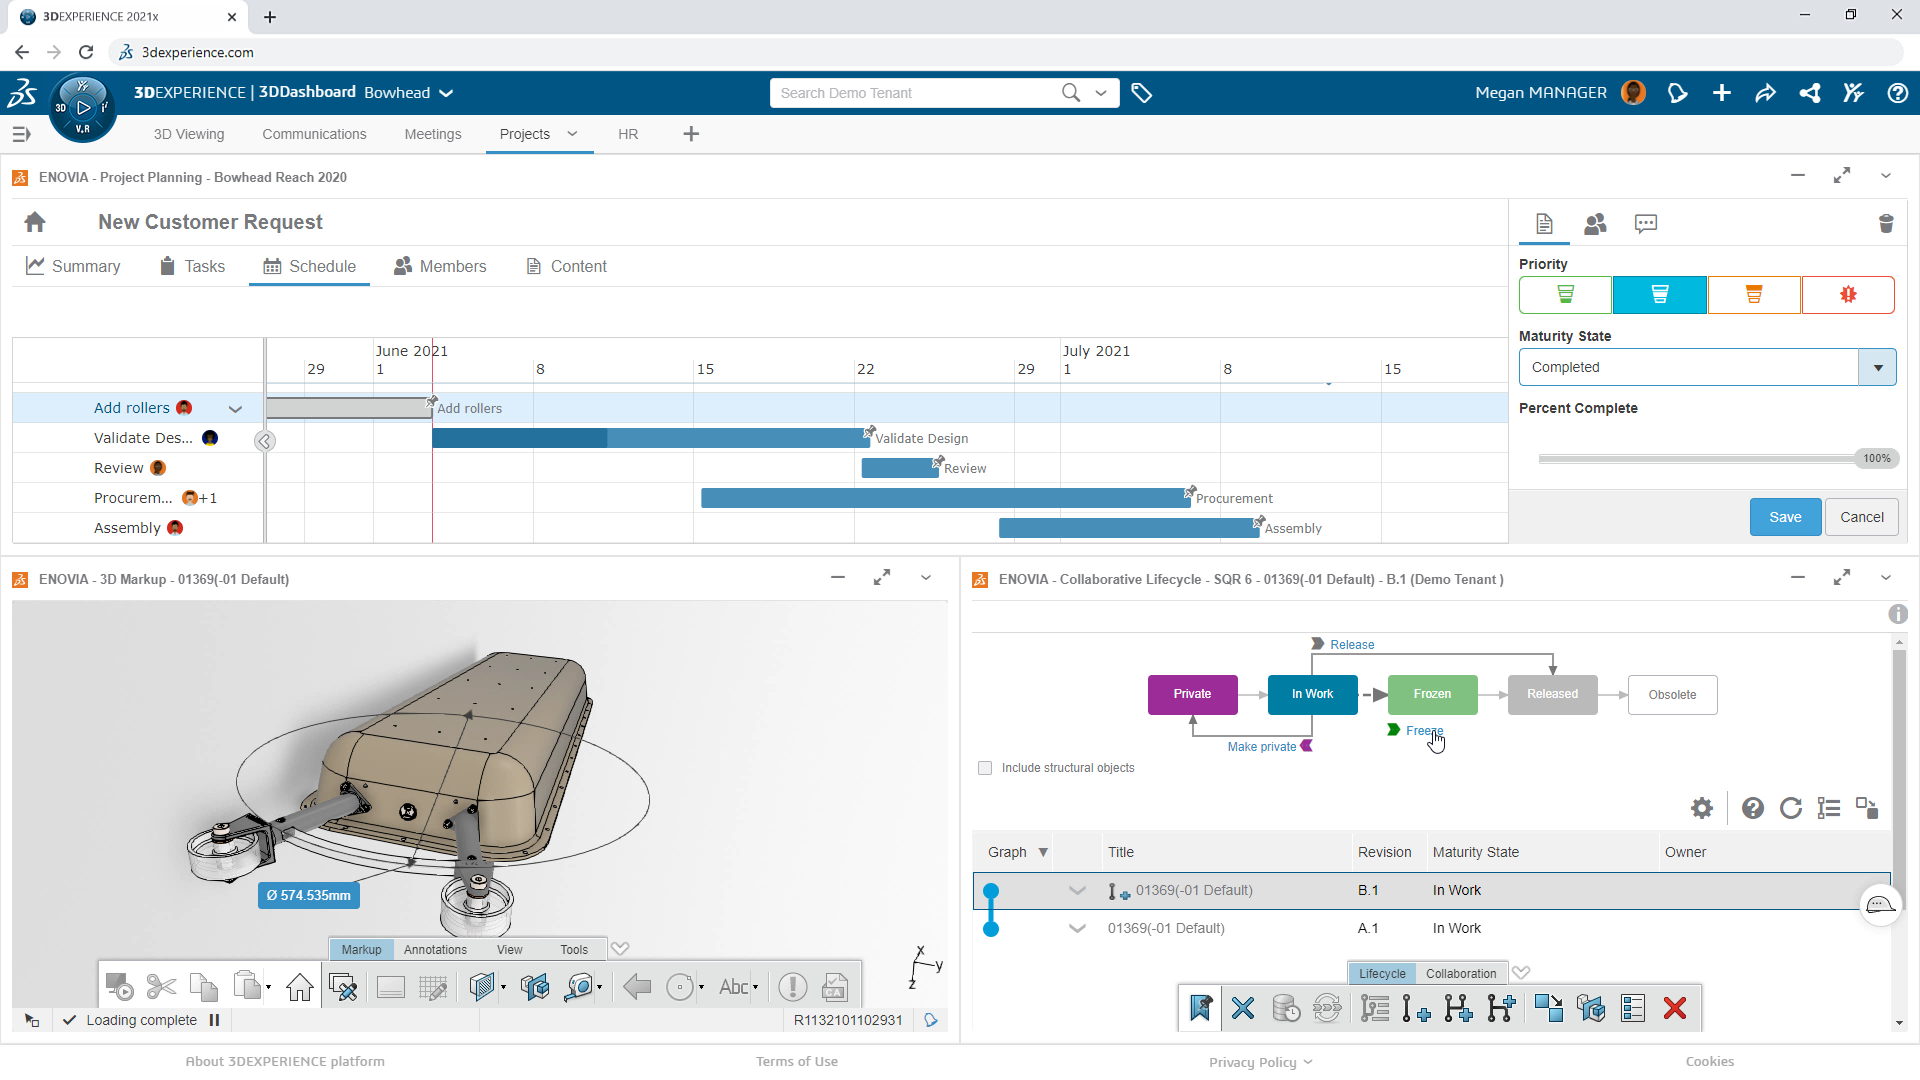Click the tag icon next to the search bar
Viewport: 1920px width, 1080px height.
point(1141,93)
